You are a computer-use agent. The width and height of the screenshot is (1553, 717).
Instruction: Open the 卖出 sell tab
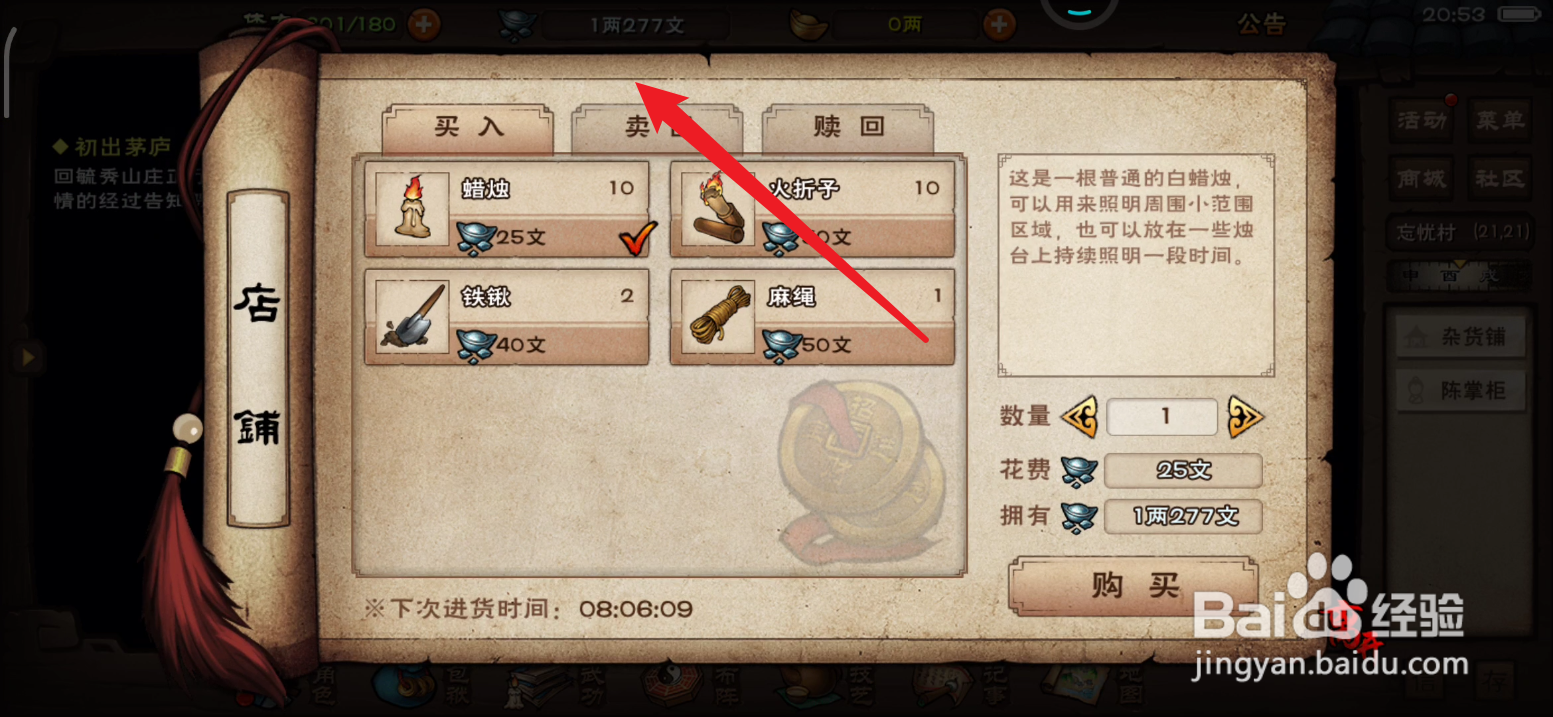(x=657, y=127)
